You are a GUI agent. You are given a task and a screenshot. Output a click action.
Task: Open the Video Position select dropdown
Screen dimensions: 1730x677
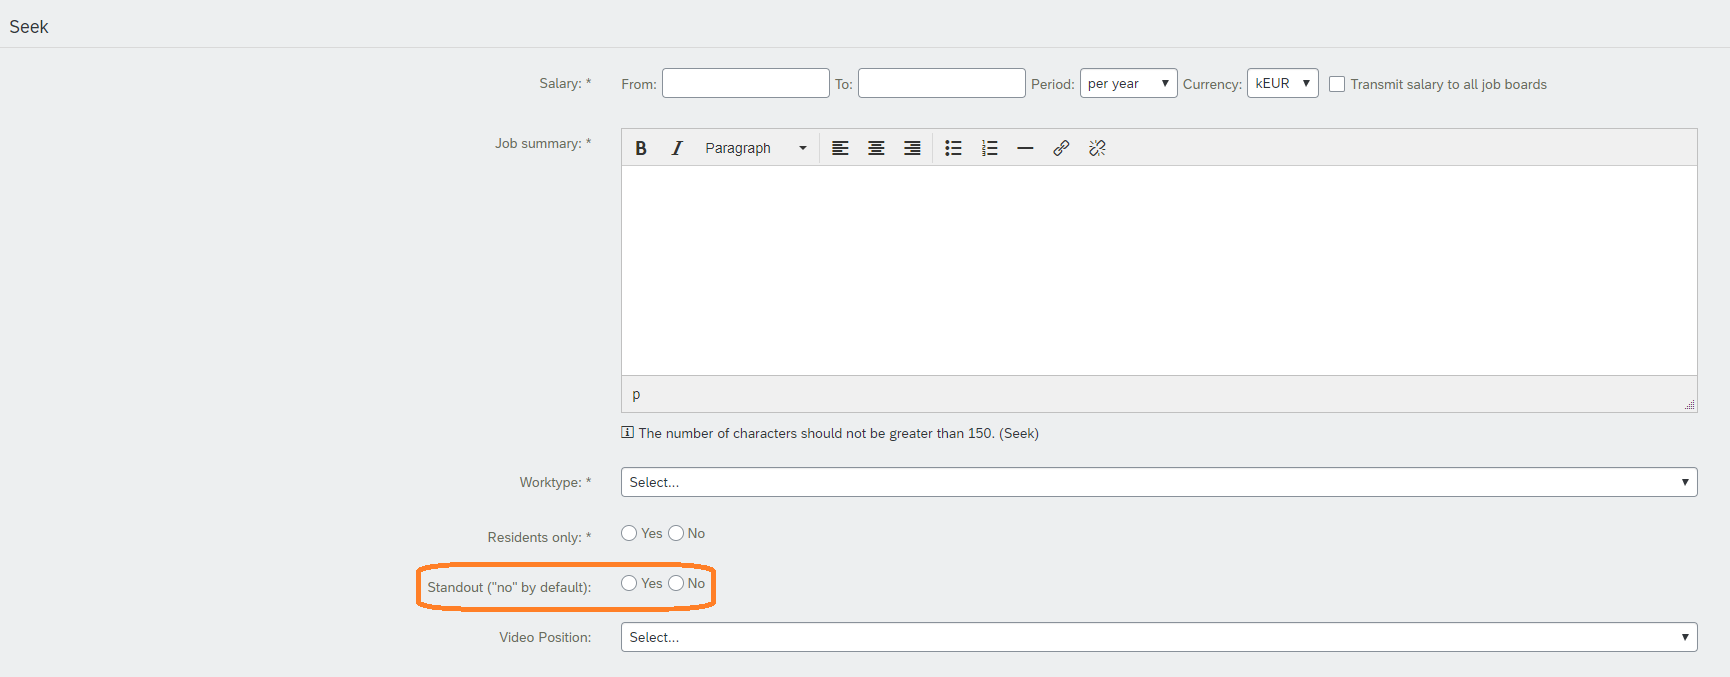click(1159, 637)
